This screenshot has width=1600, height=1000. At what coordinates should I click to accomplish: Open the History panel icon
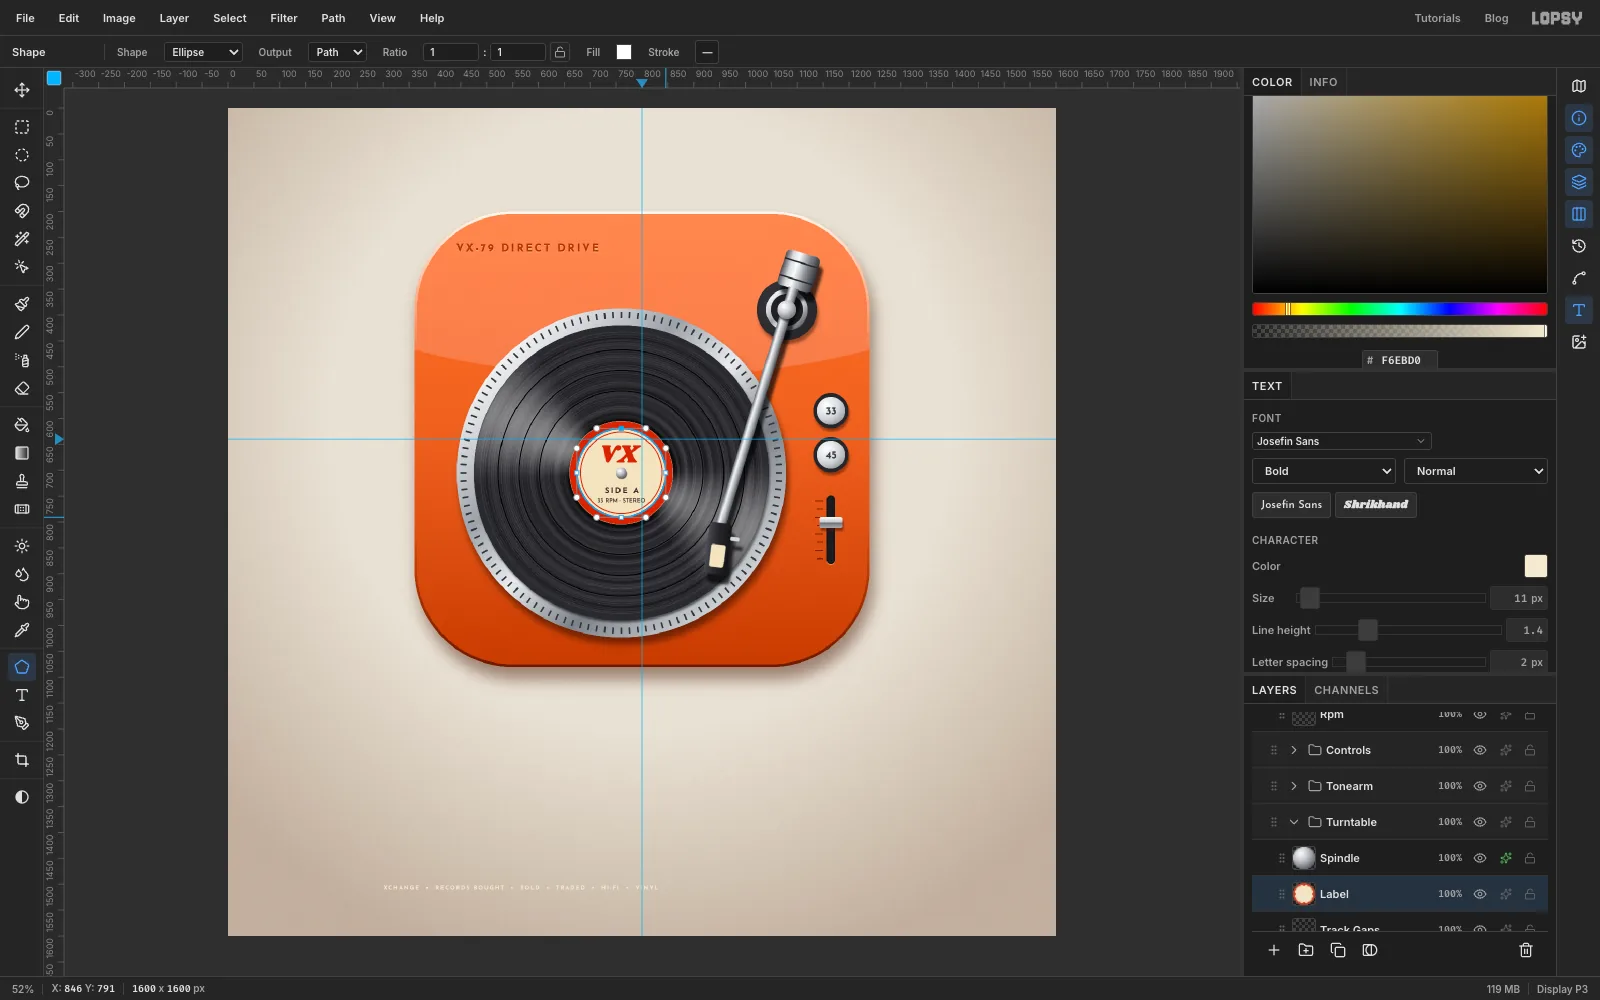coord(1579,246)
